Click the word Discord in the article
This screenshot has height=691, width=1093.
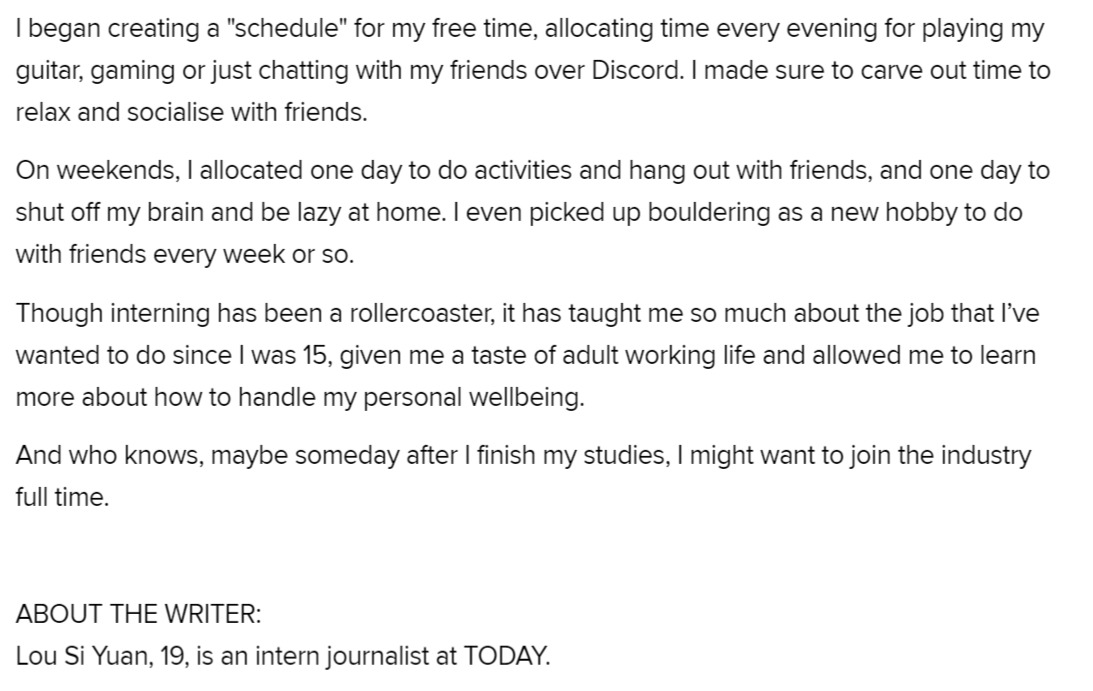pyautogui.click(x=638, y=70)
